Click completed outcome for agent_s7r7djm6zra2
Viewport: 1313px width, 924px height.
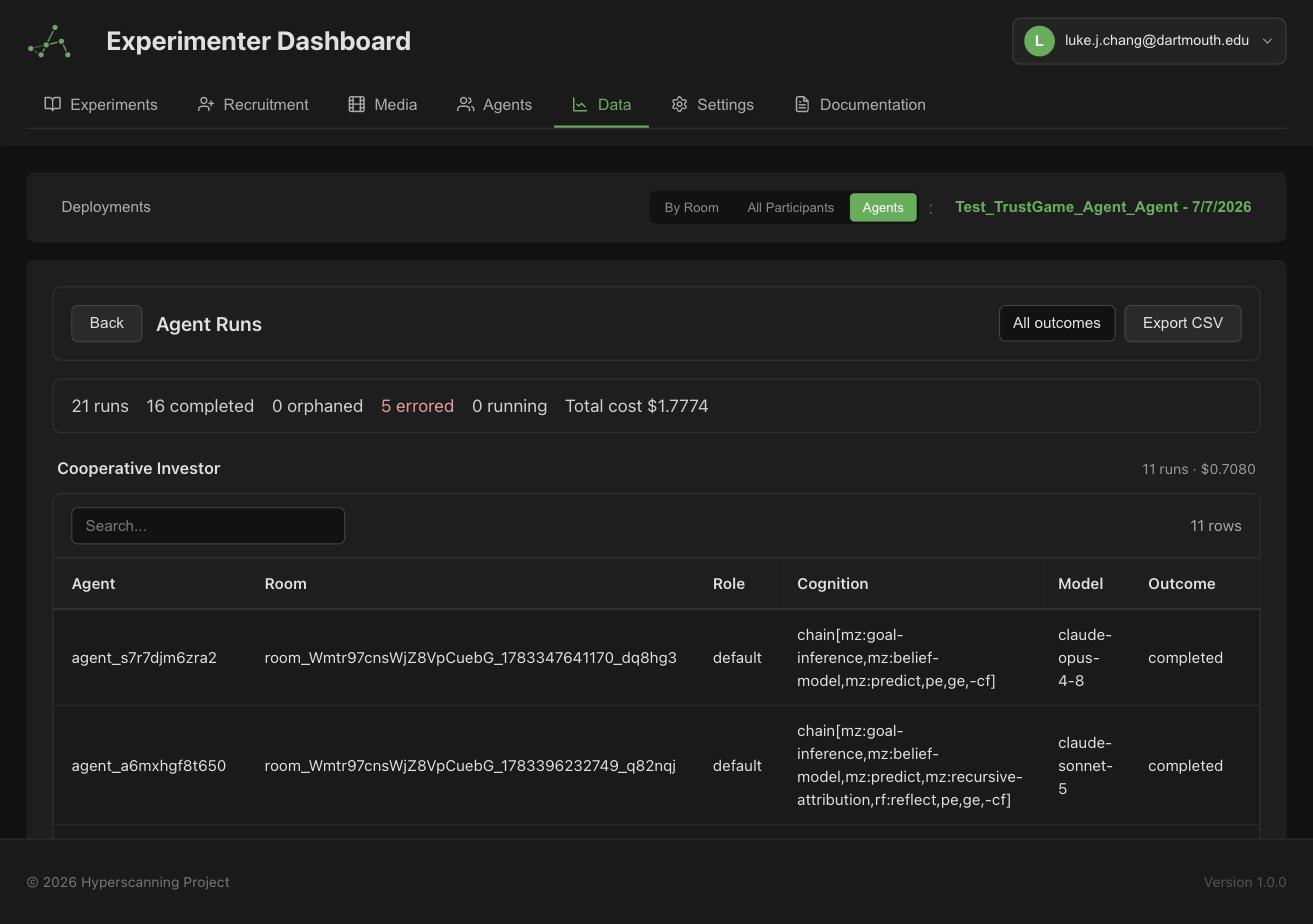(x=1185, y=658)
